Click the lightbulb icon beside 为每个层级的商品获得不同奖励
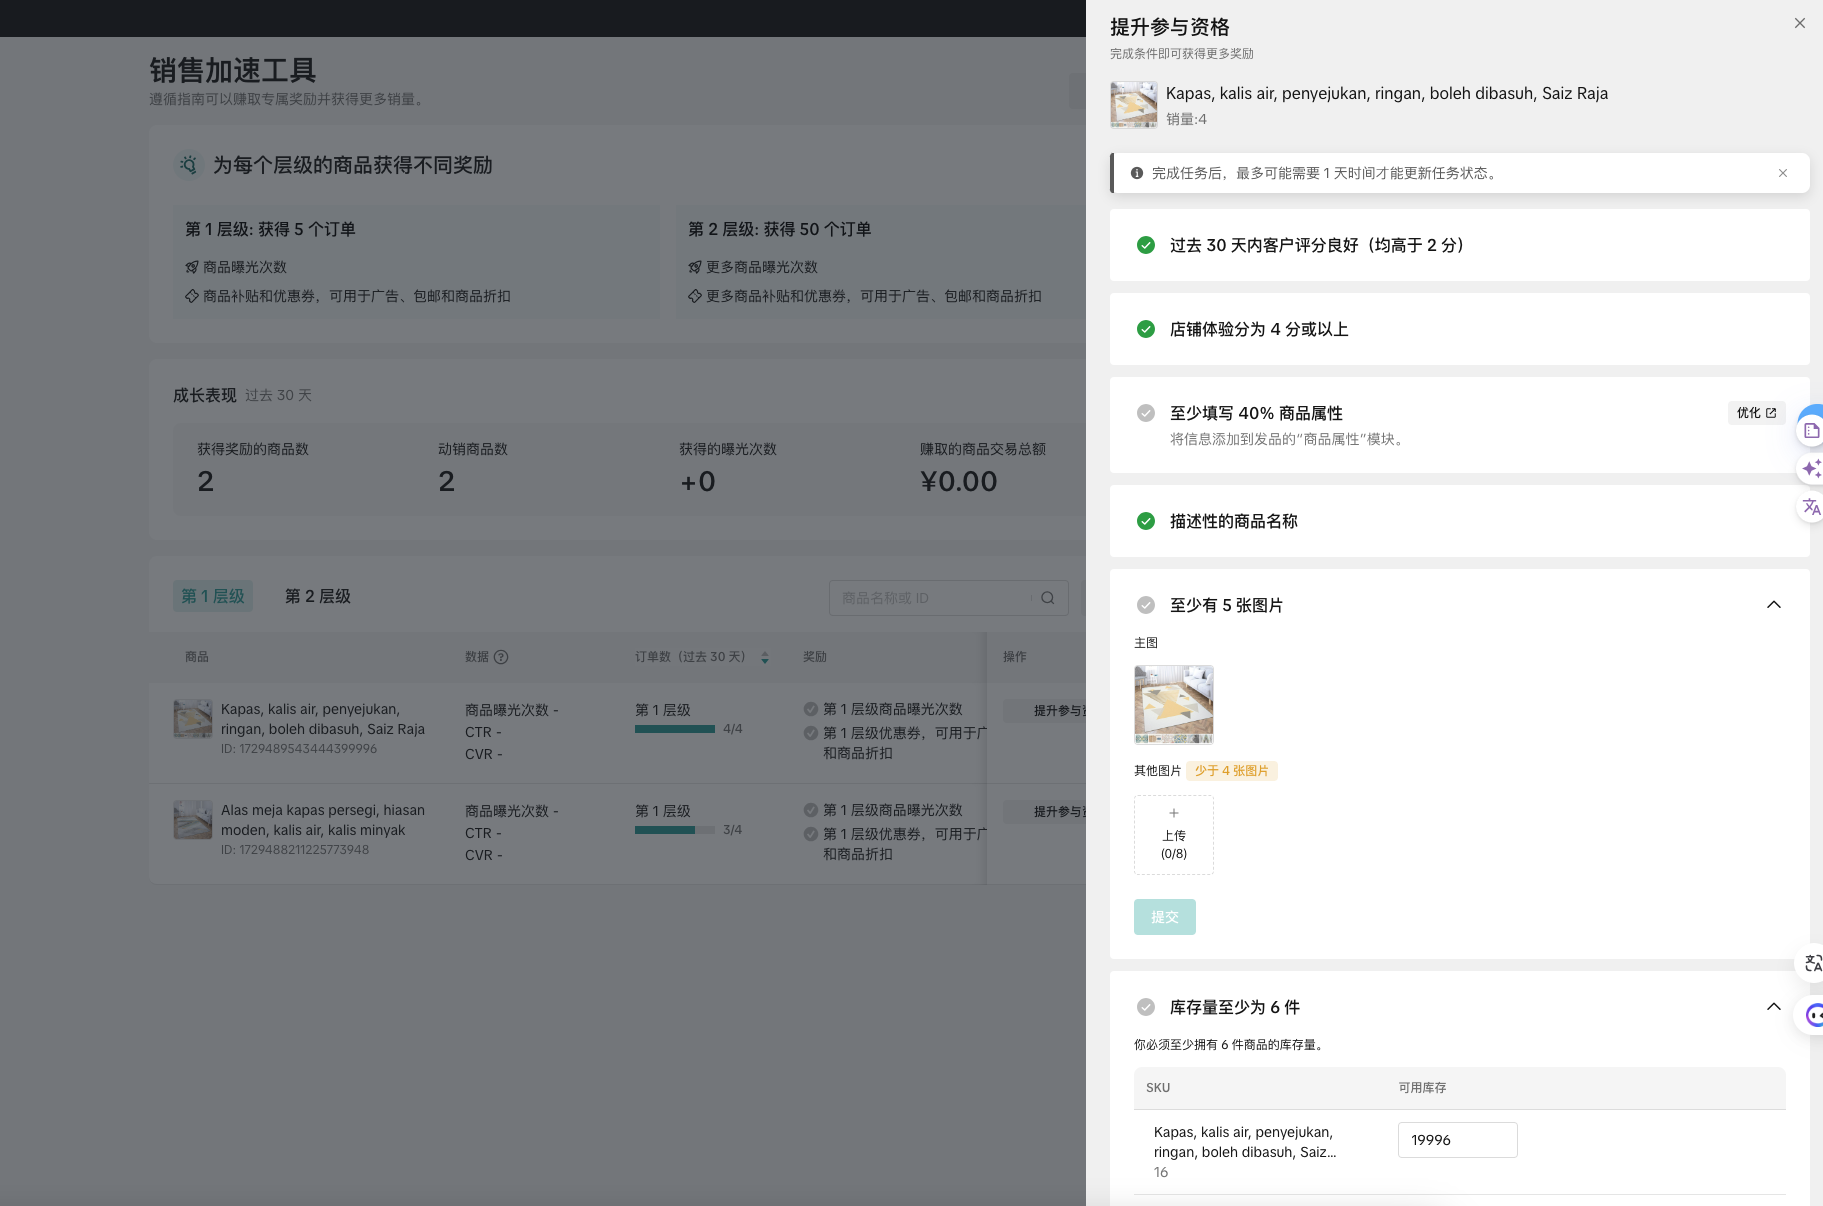Image resolution: width=1823 pixels, height=1206 pixels. [189, 165]
